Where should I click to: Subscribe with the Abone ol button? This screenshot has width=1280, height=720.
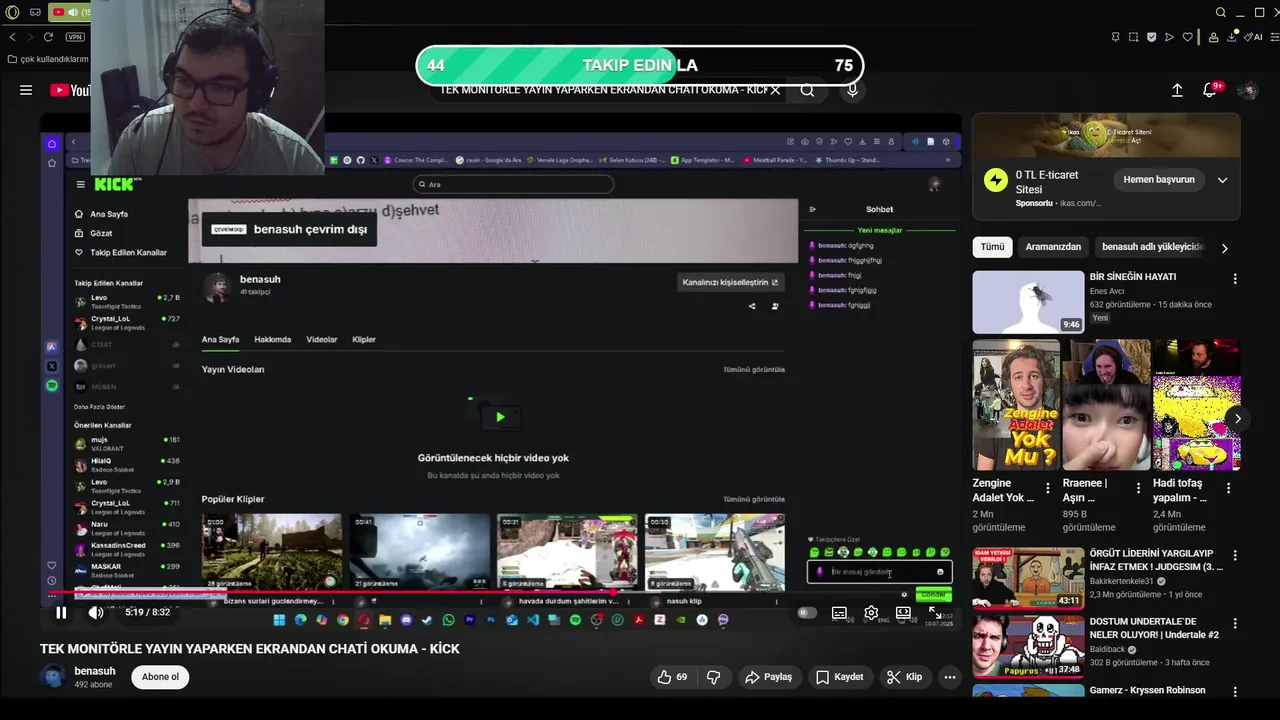160,677
